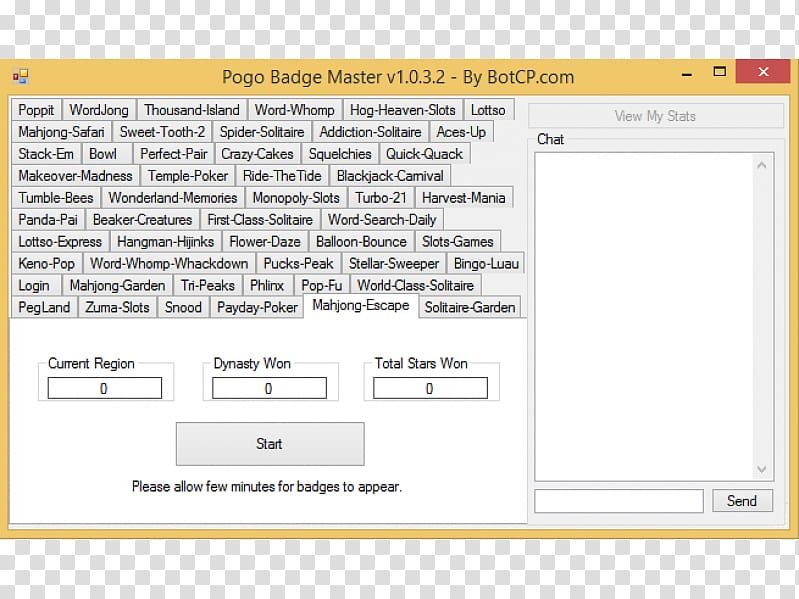
Task: Open the Lottso-Express tab
Action: click(60, 241)
